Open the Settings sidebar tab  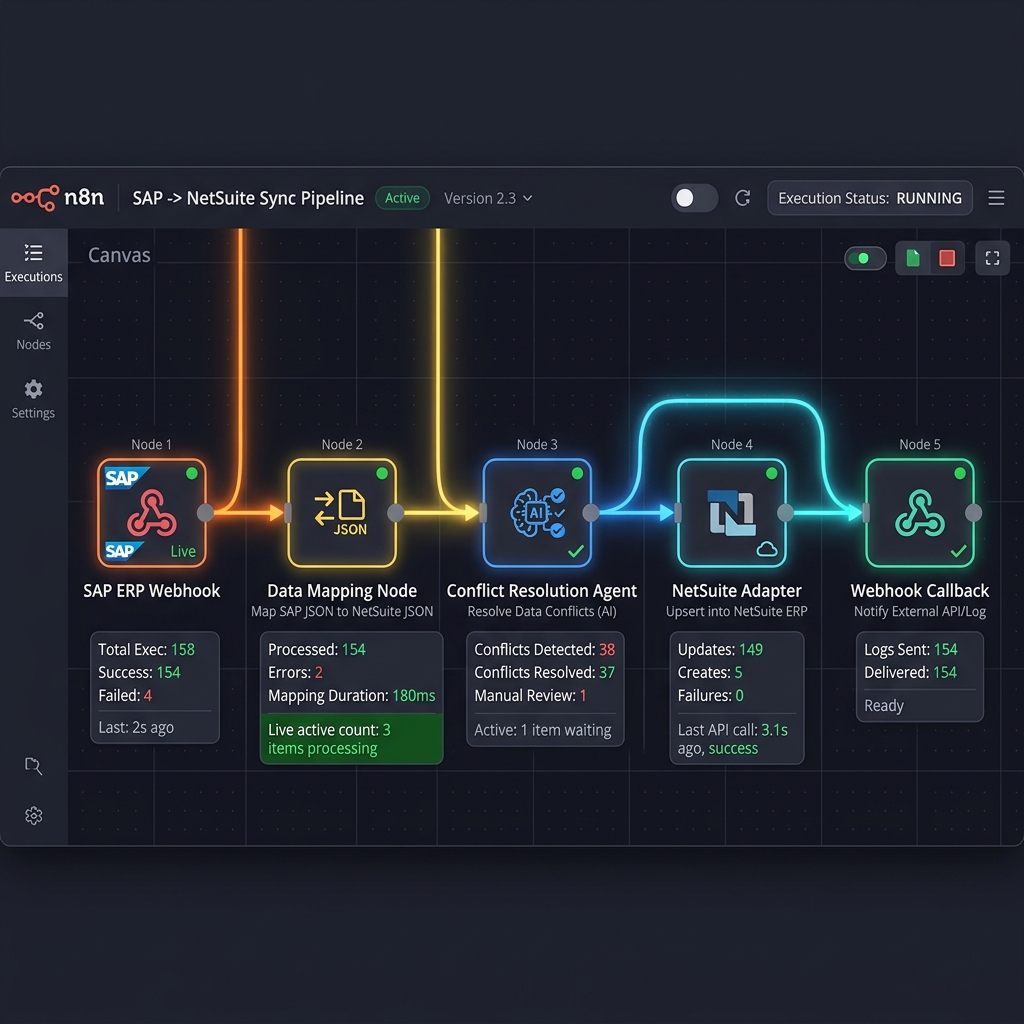33,400
